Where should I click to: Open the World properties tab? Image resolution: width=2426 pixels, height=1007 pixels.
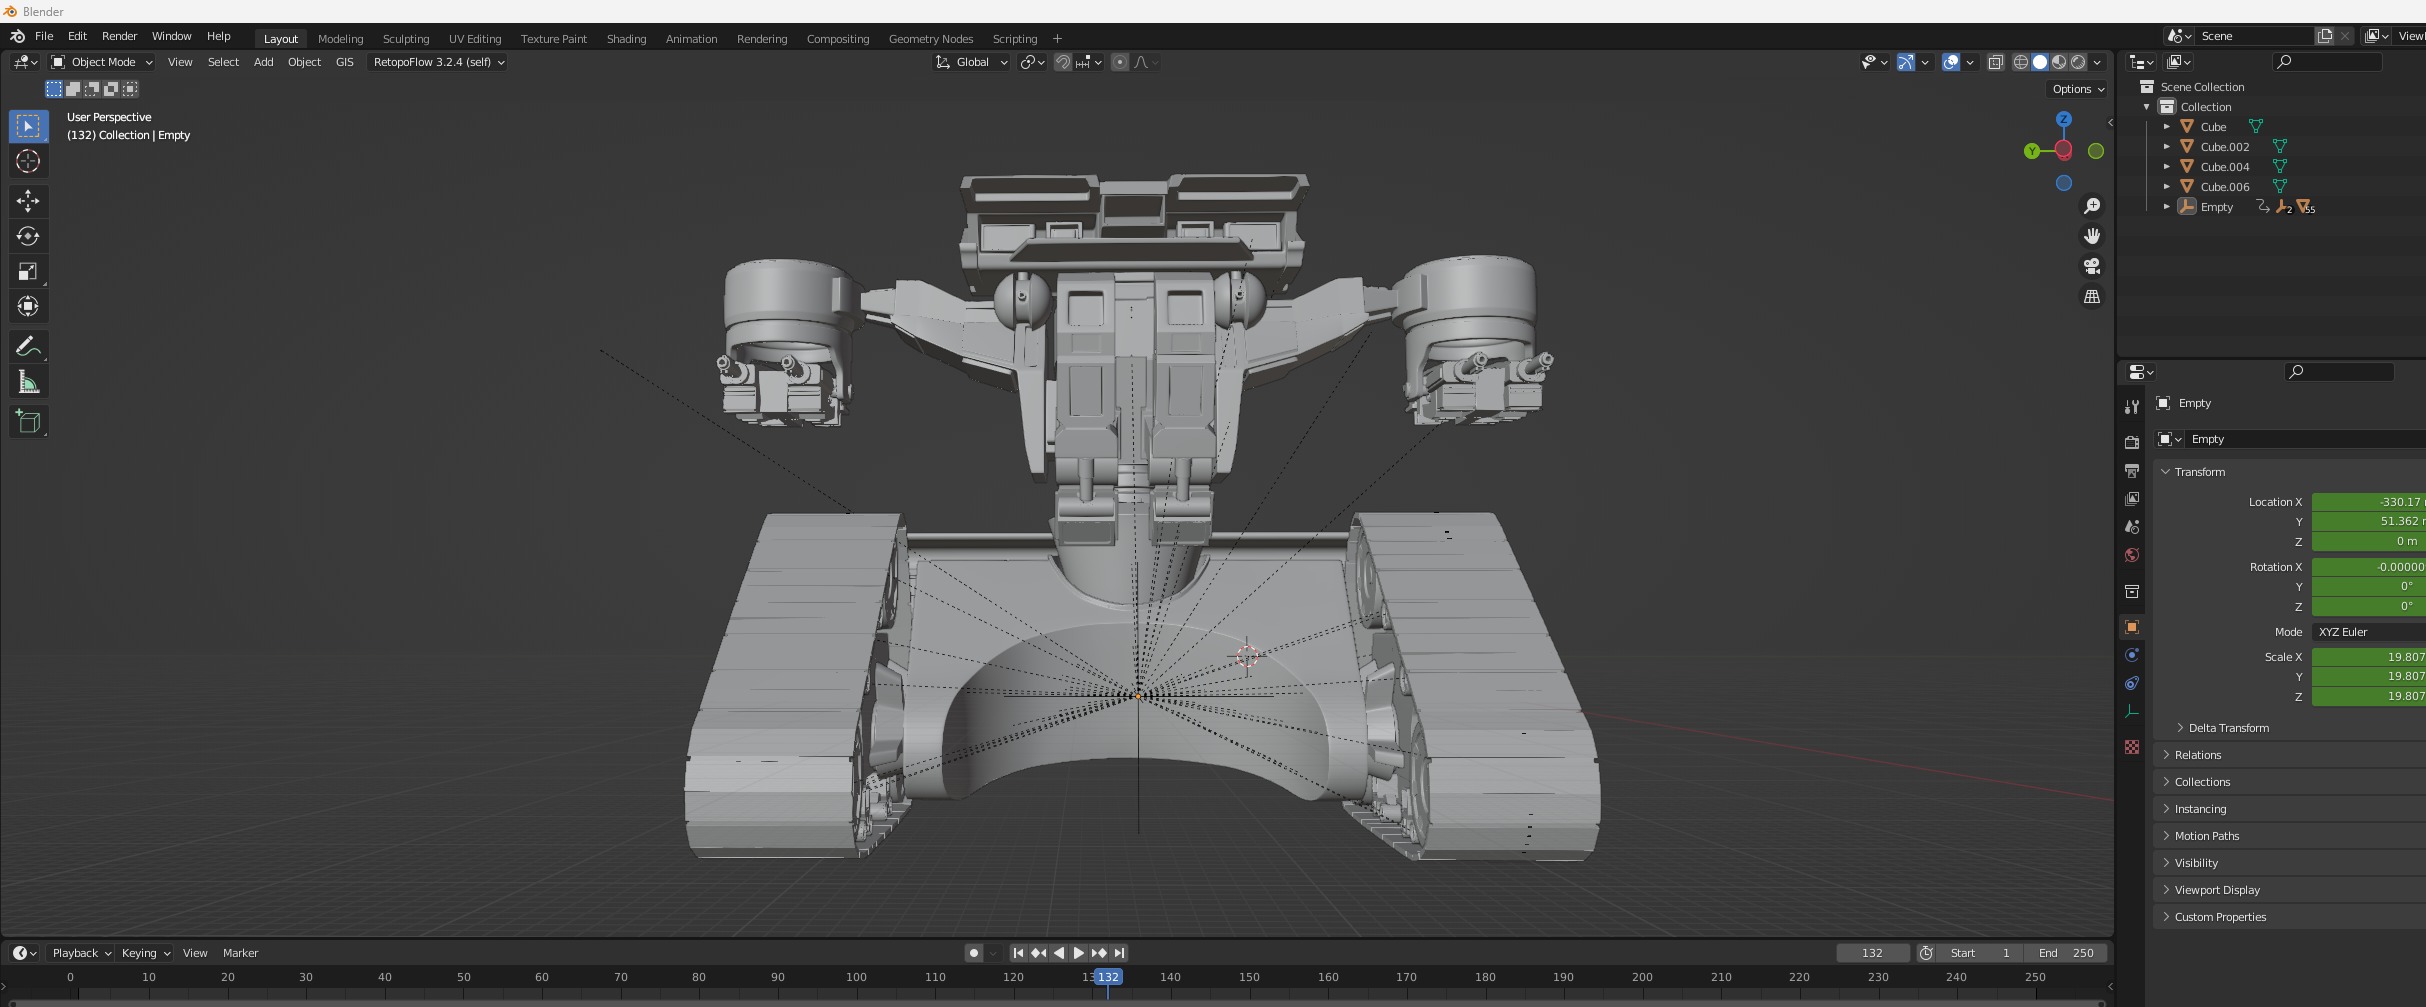2132,555
